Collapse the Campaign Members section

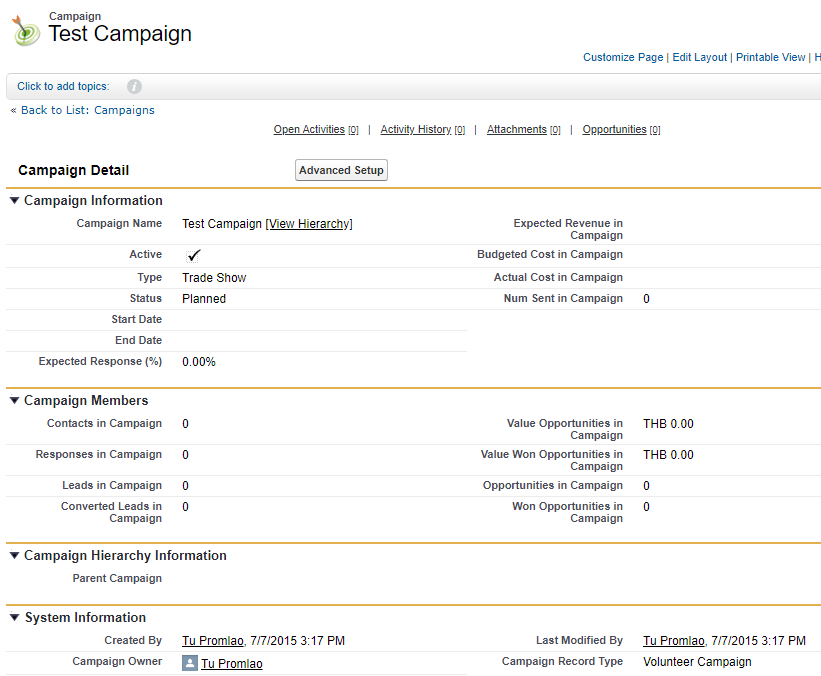[x=14, y=401]
